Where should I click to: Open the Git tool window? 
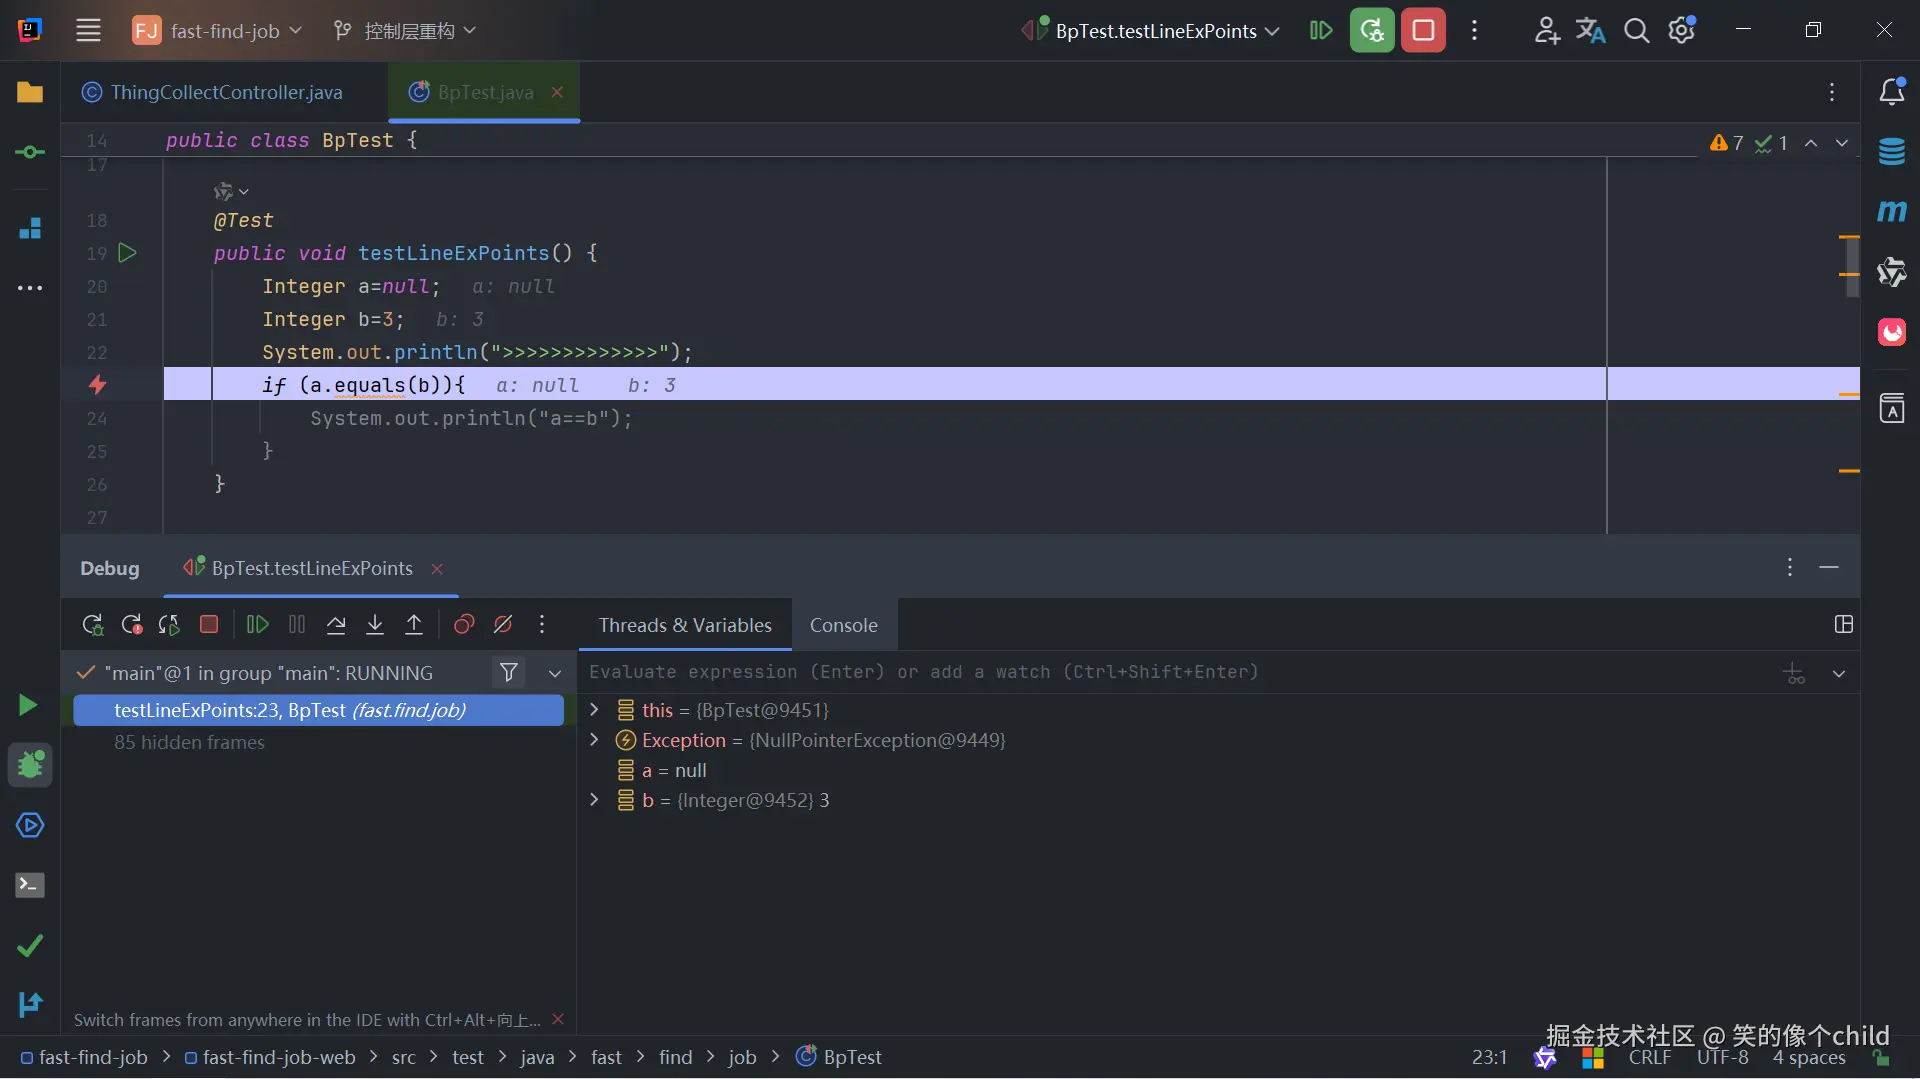coord(30,1004)
